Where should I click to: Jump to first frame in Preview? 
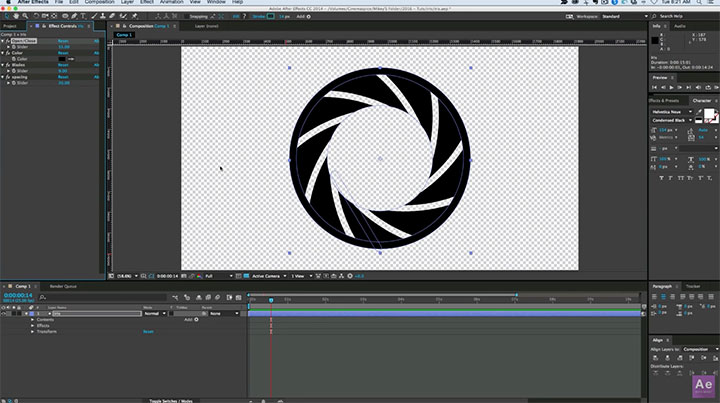[654, 87]
